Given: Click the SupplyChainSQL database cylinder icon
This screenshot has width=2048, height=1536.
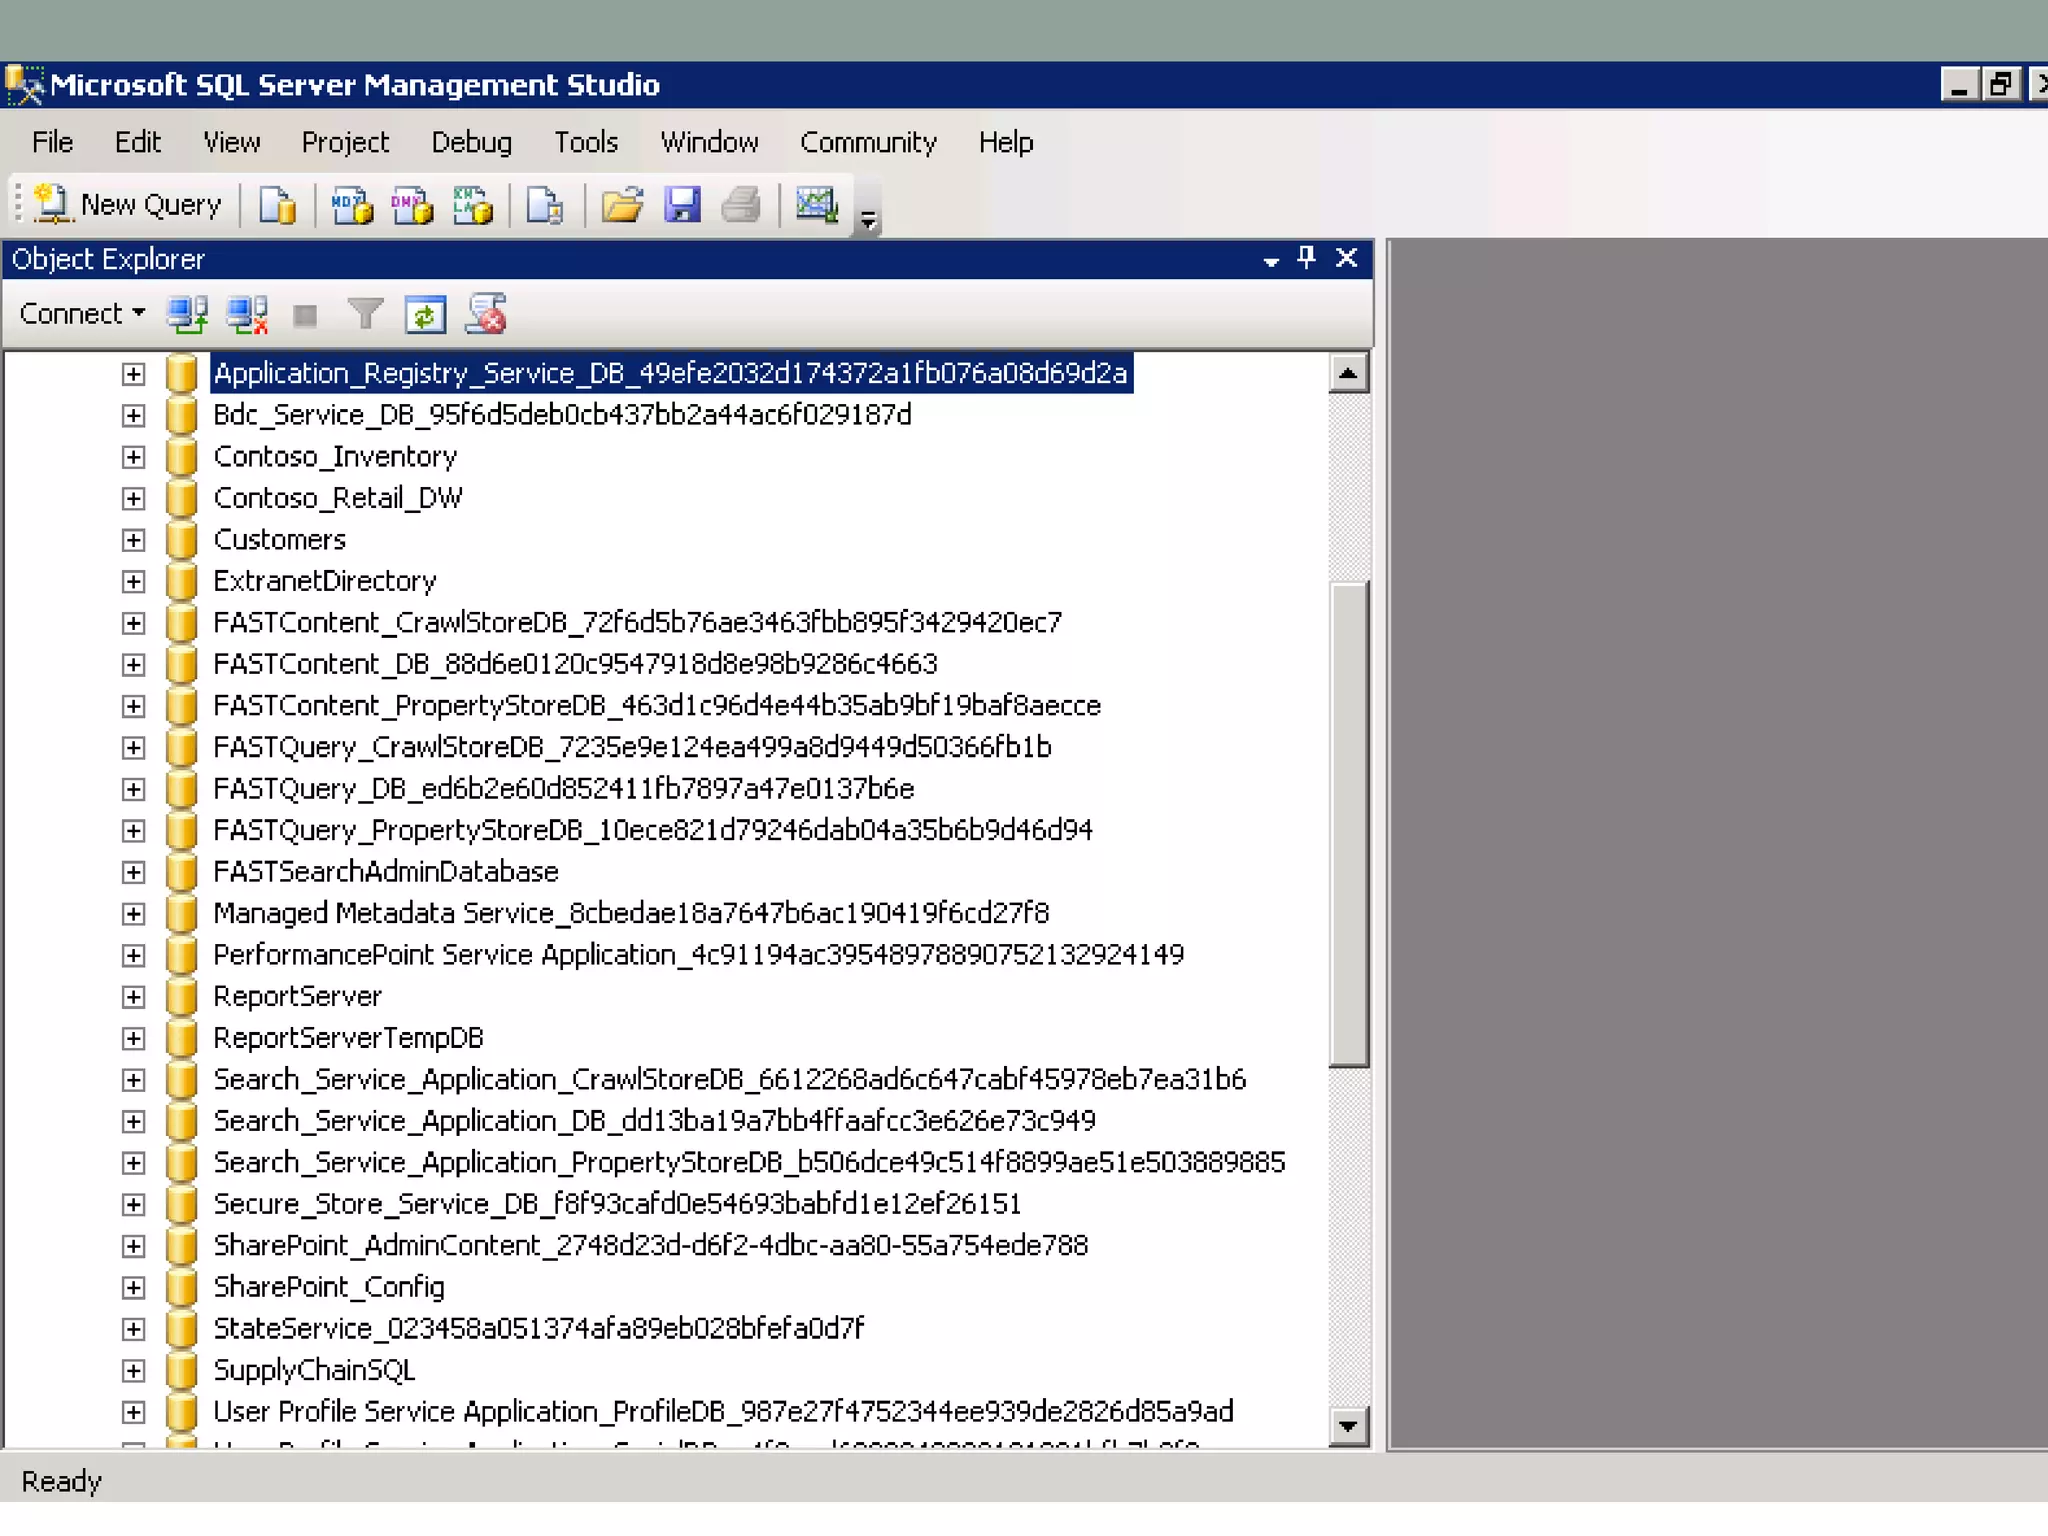Looking at the screenshot, I should point(181,1371).
